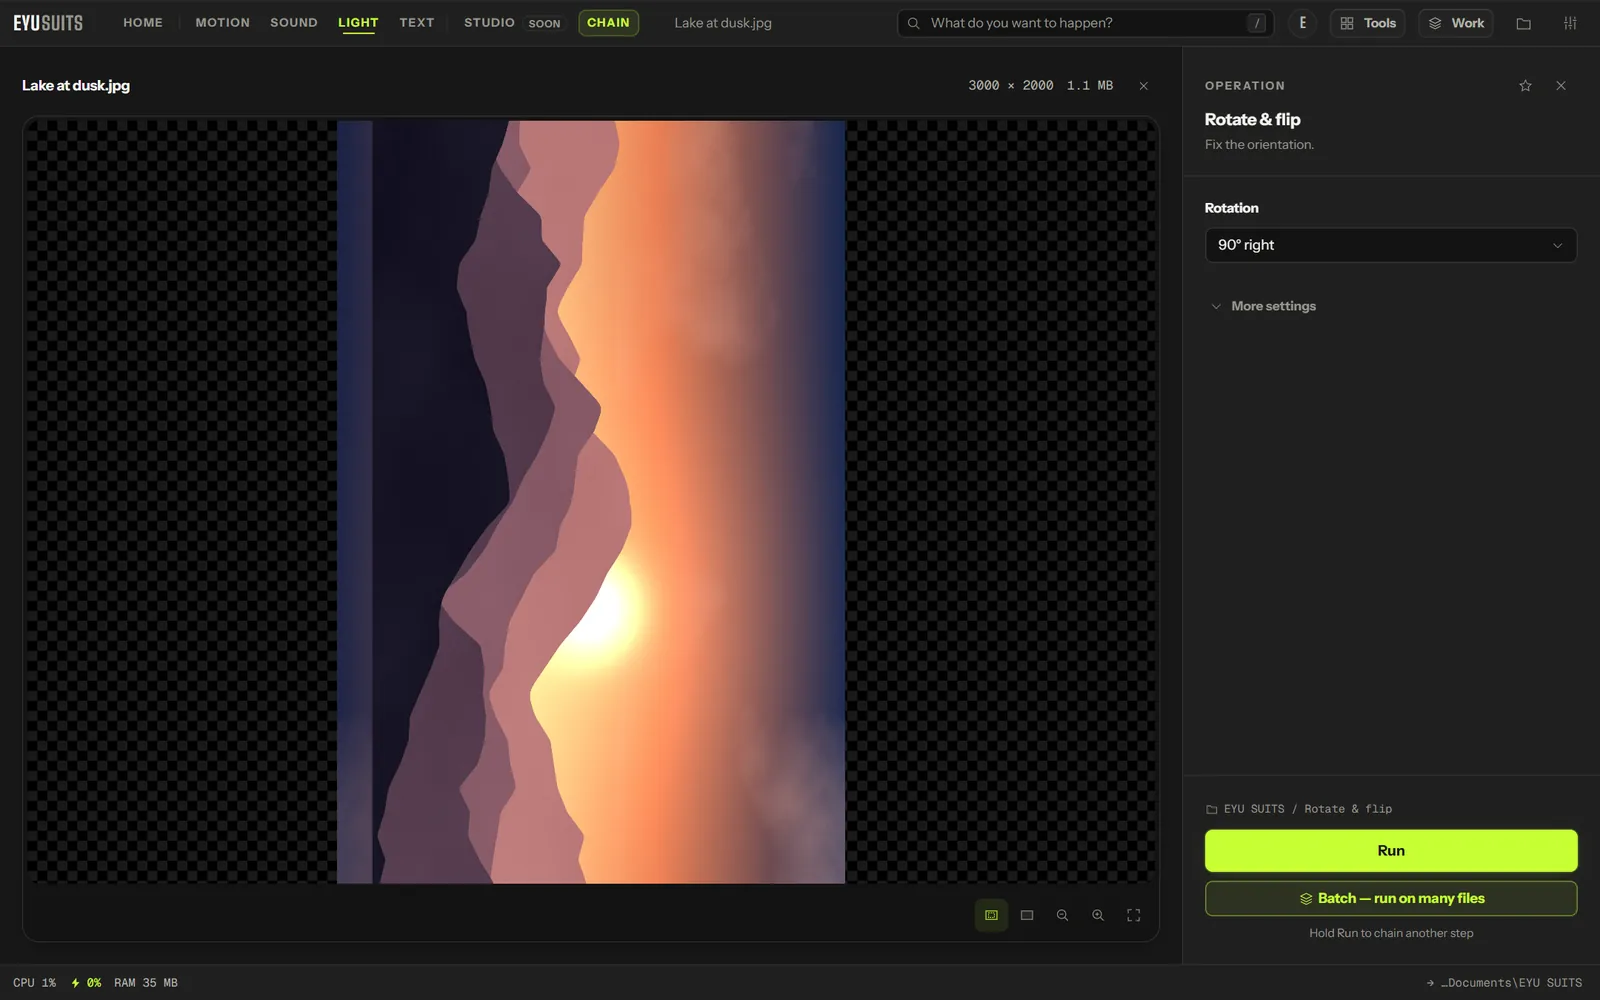Switch to the MOTION tab
The image size is (1600, 1000).
tap(223, 23)
